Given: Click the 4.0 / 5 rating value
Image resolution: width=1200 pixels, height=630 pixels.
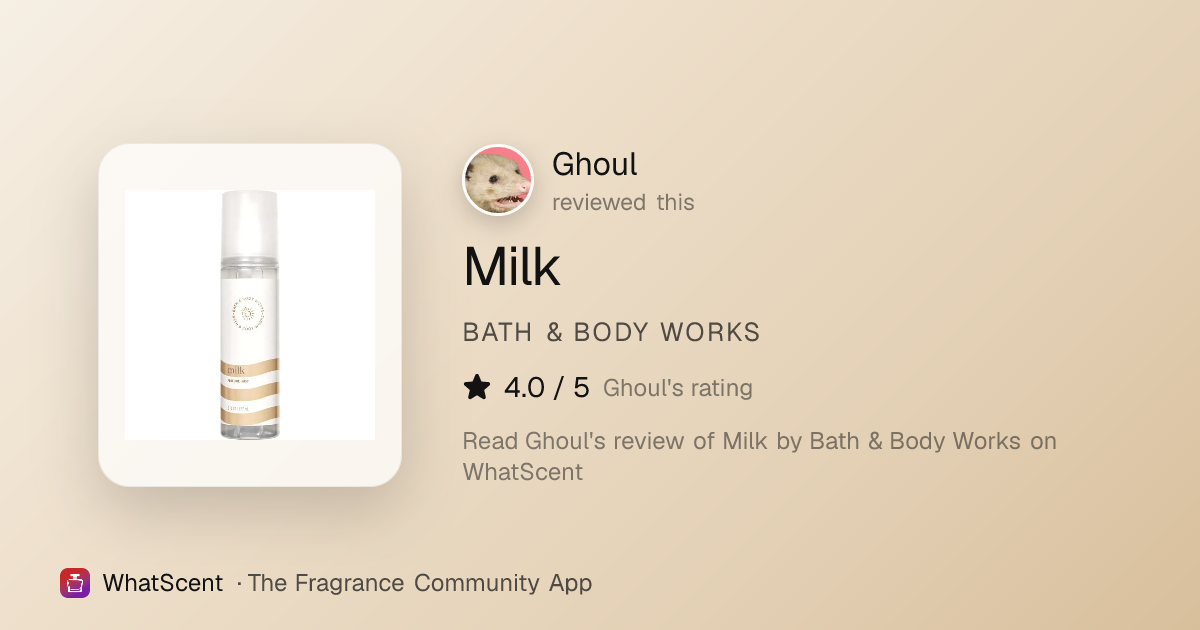Looking at the screenshot, I should click(x=547, y=388).
